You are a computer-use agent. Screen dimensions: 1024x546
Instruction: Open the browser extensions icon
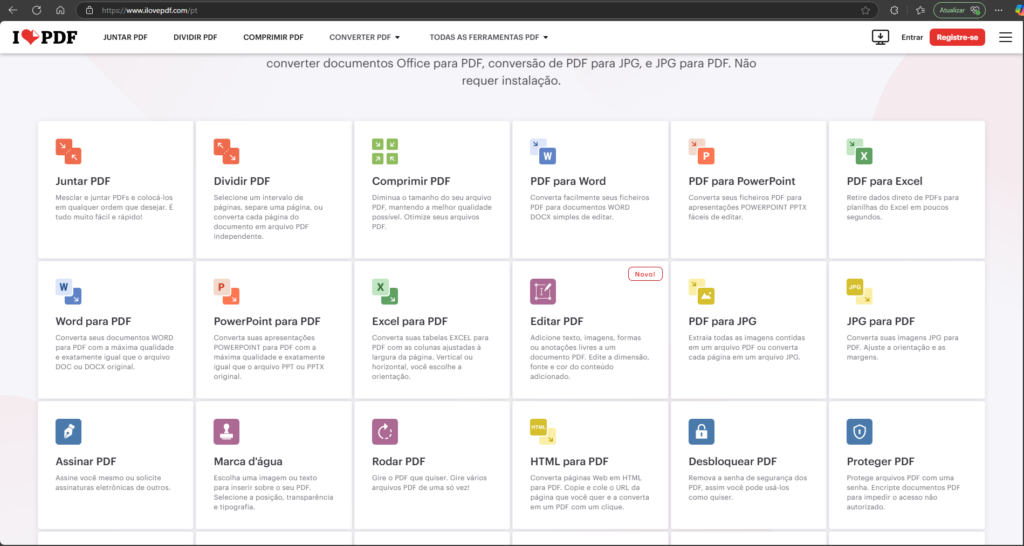coord(895,10)
